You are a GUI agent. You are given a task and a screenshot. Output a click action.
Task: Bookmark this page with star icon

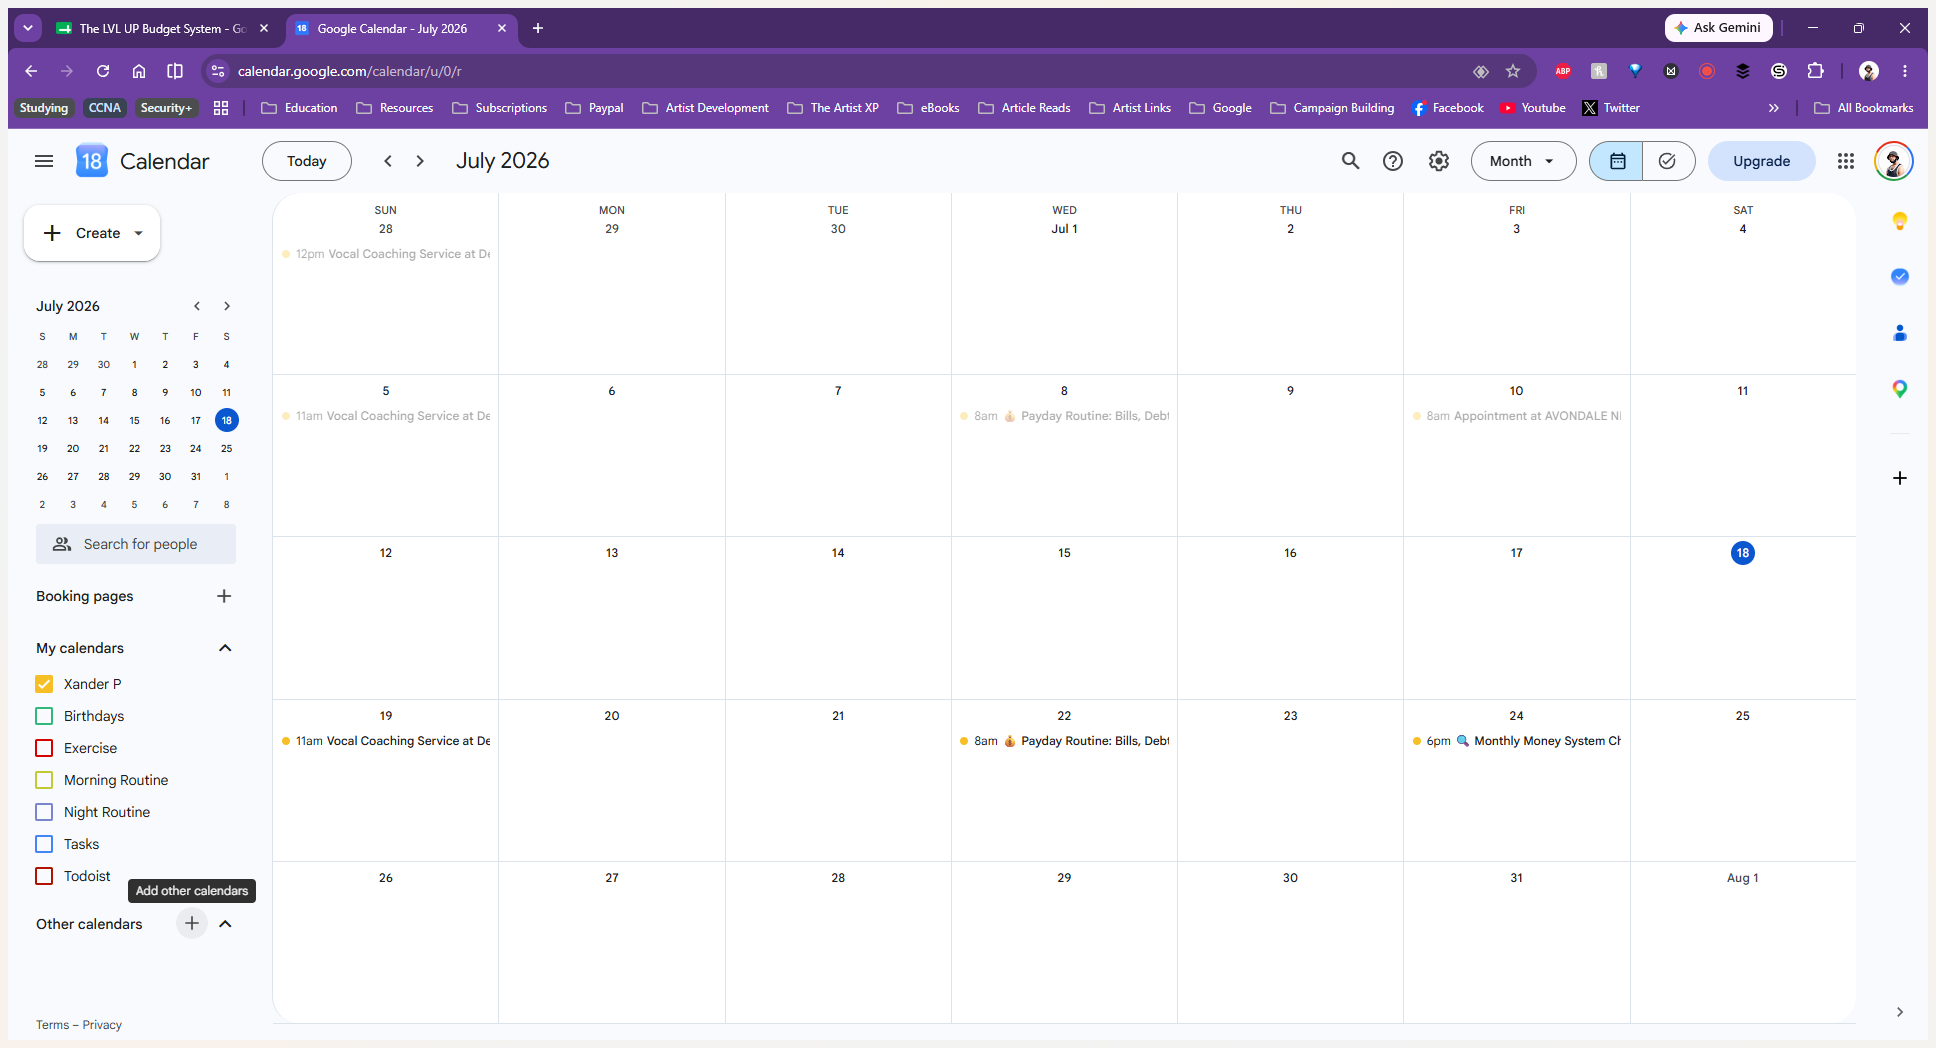(1513, 71)
